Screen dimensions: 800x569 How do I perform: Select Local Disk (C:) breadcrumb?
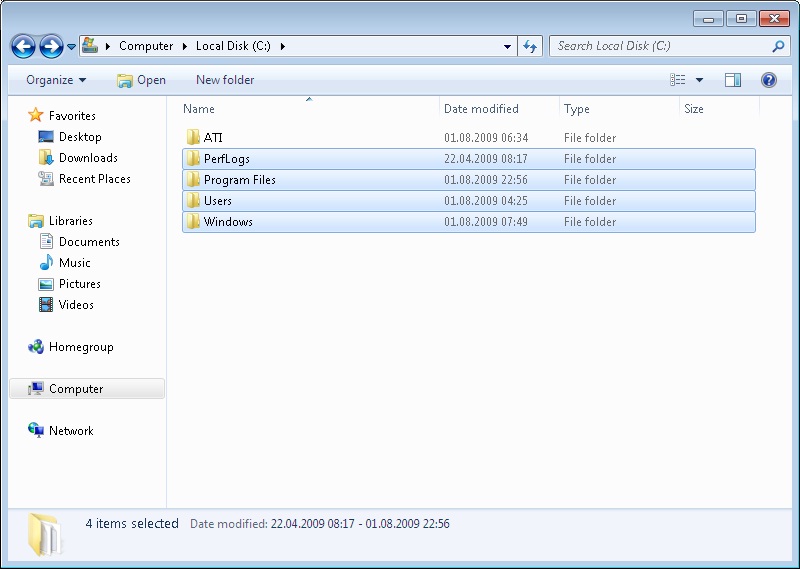click(233, 46)
